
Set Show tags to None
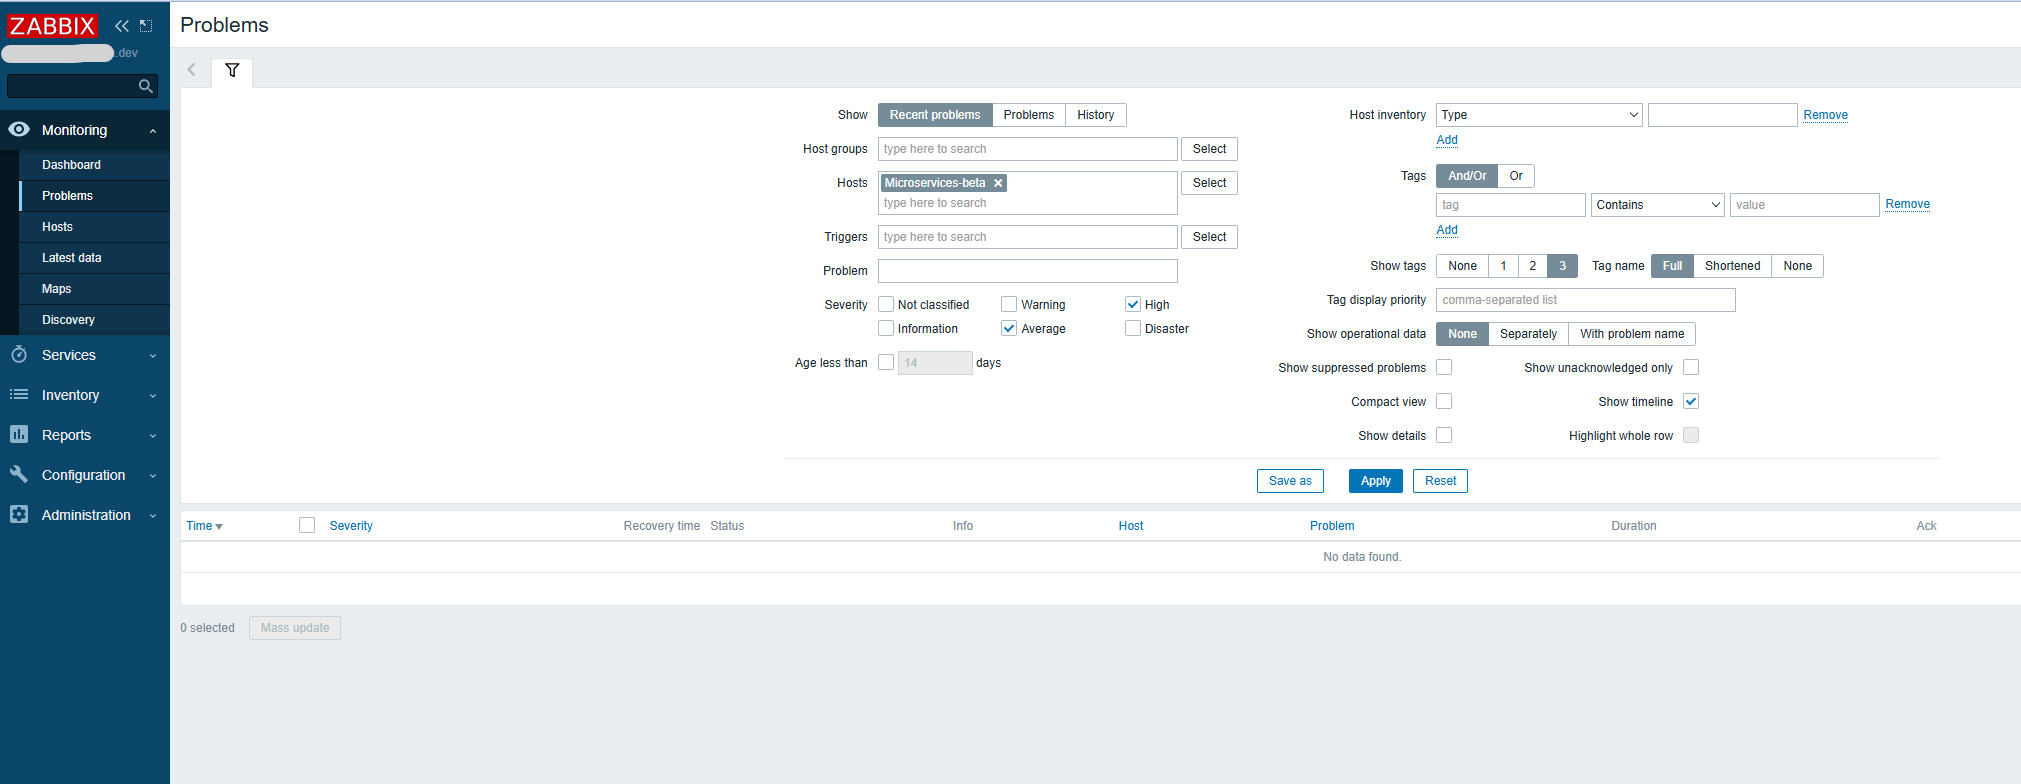point(1462,266)
